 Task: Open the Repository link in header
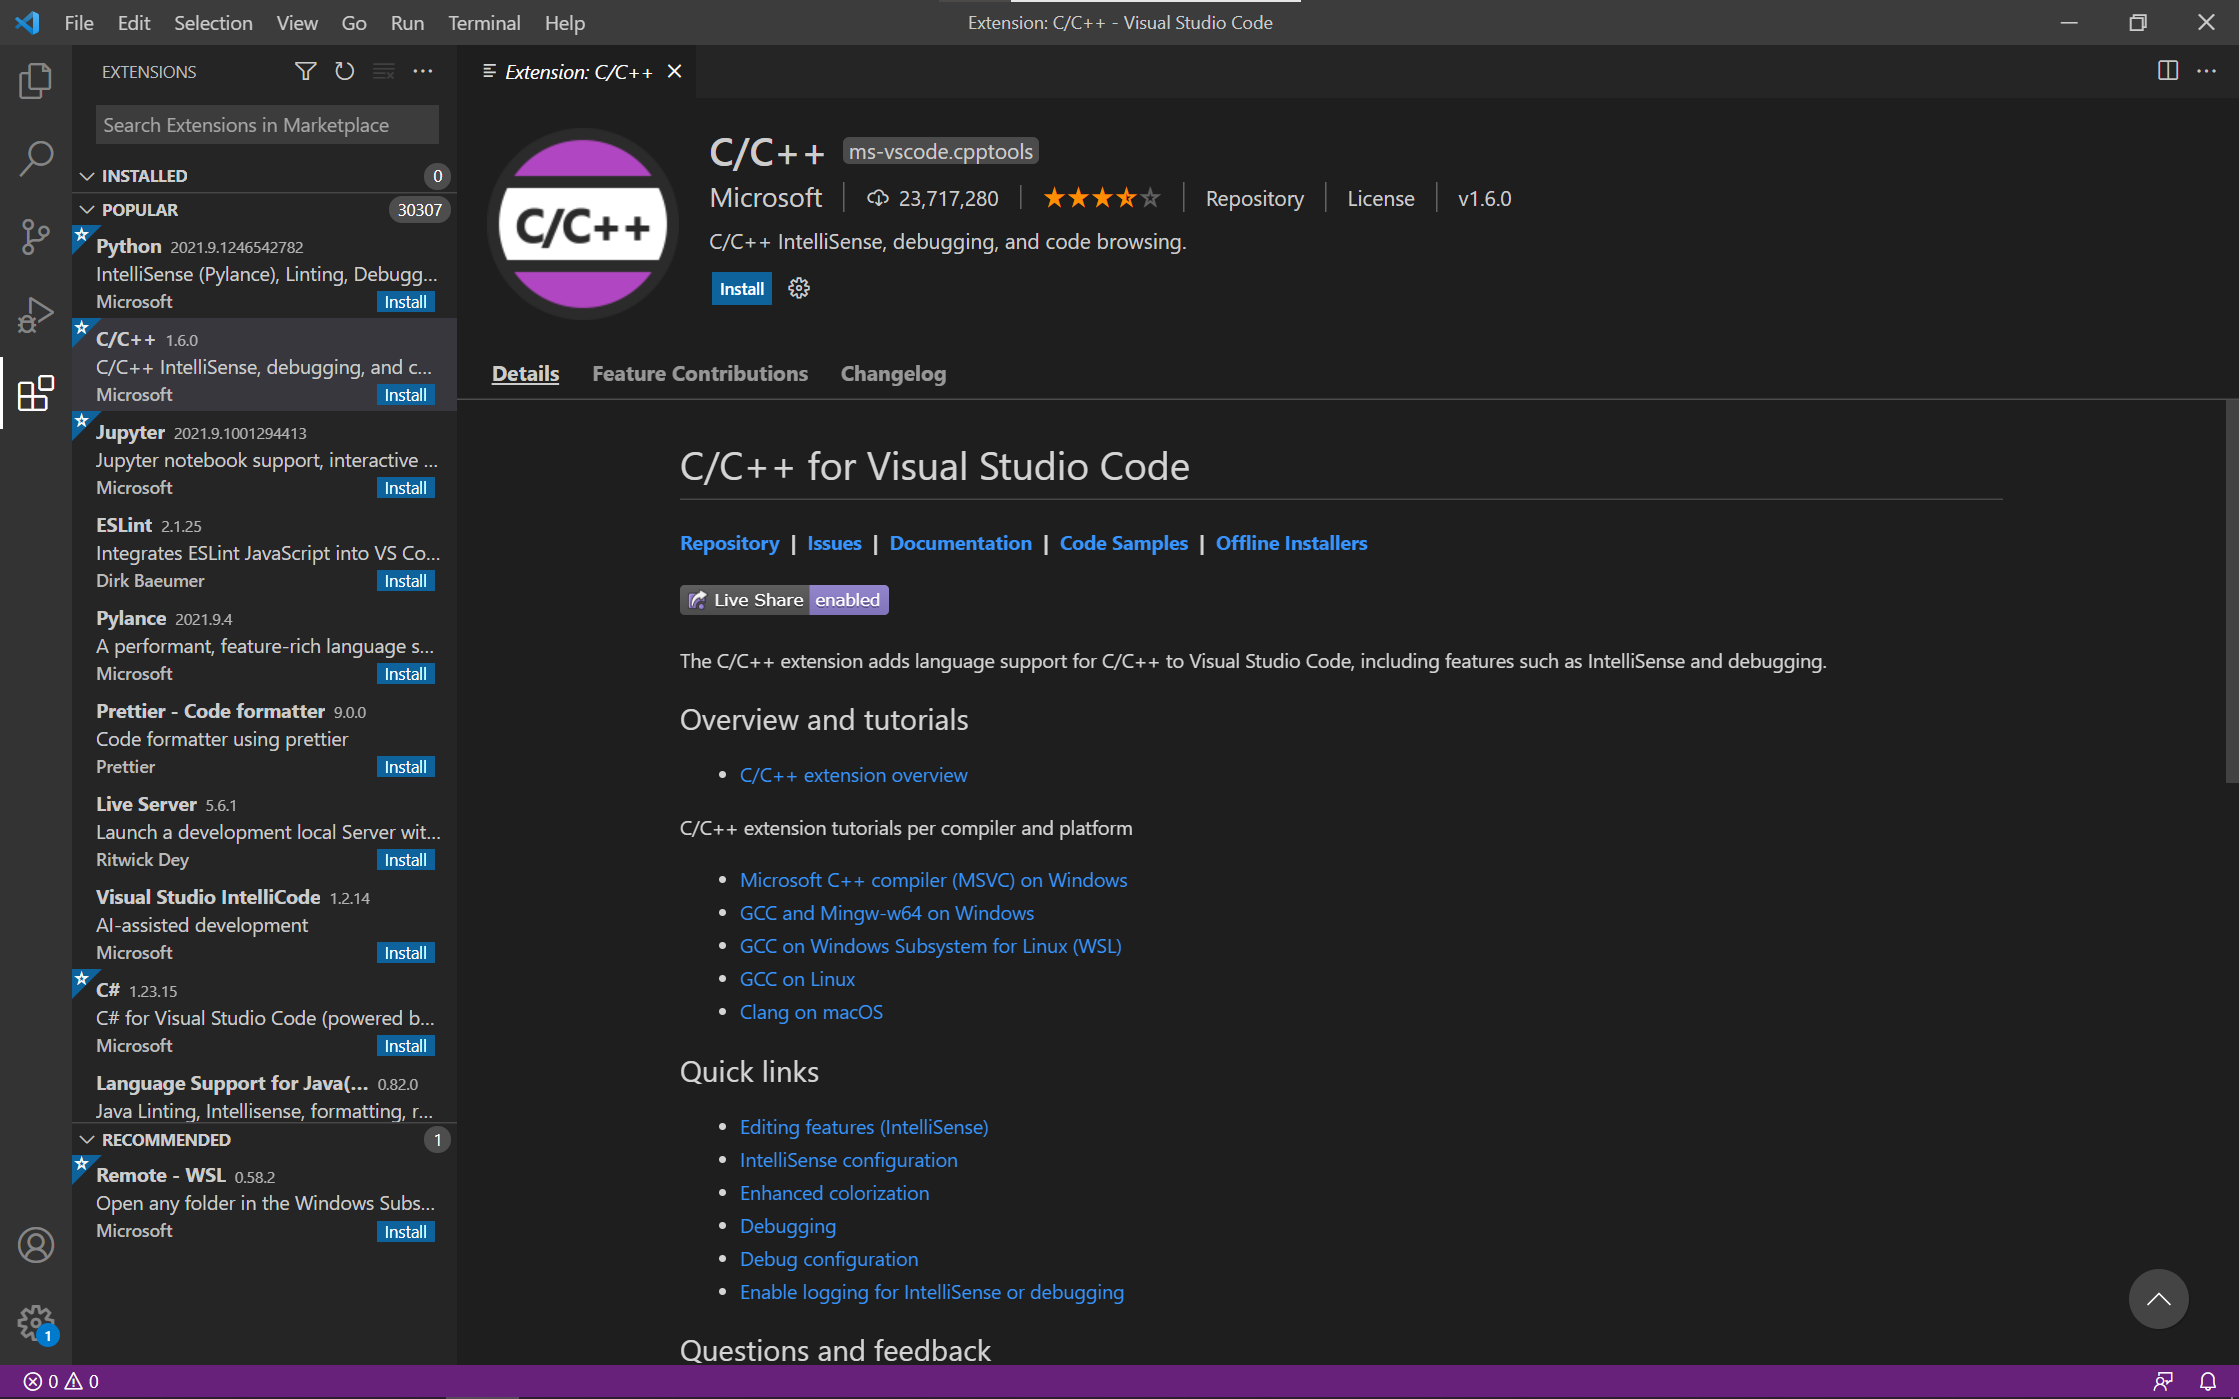pyautogui.click(x=1254, y=198)
